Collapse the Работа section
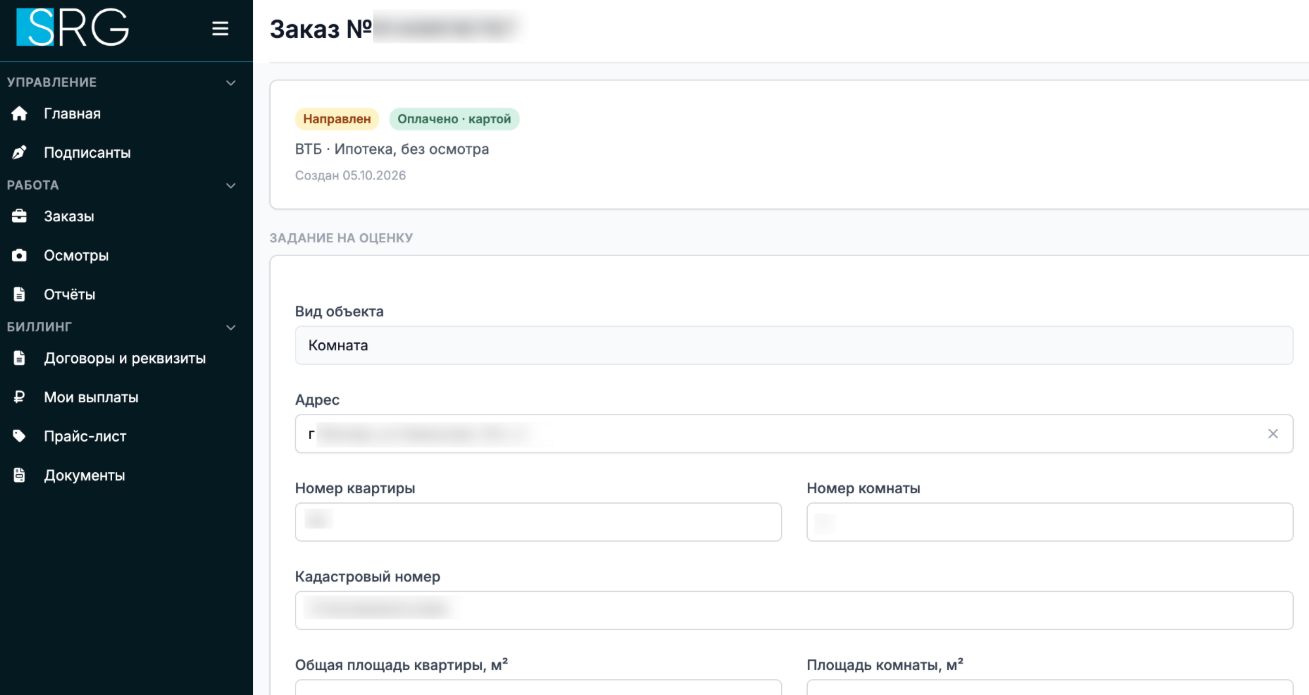 pos(231,185)
